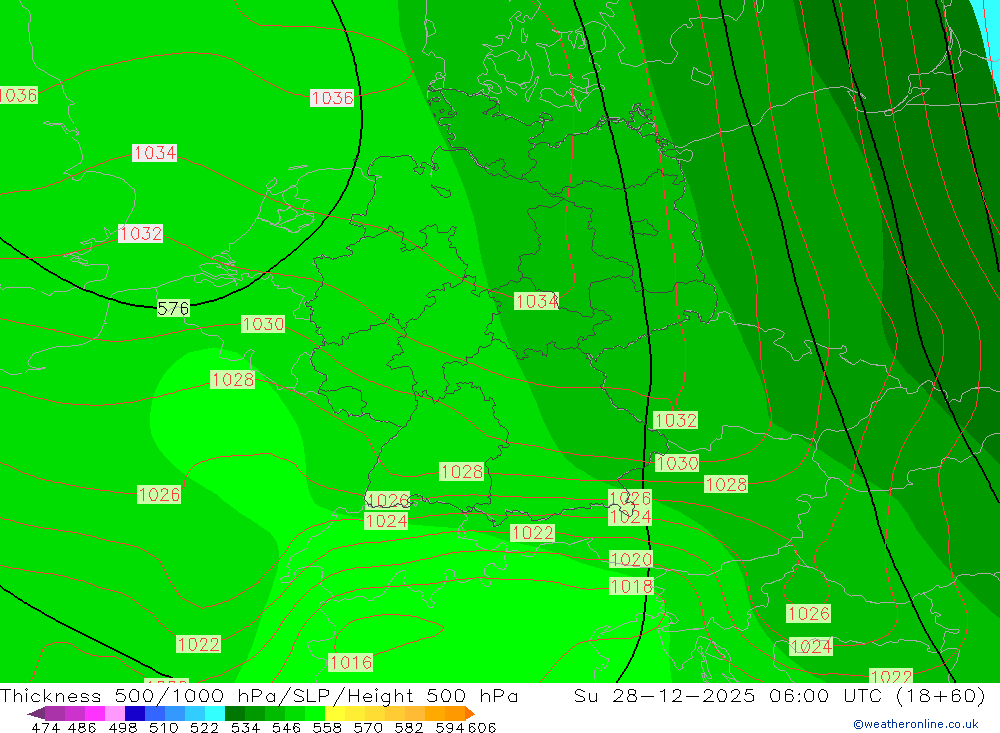1000x733 pixels.
Task: Pick the dark navy blue legend swatch
Action: point(135,713)
